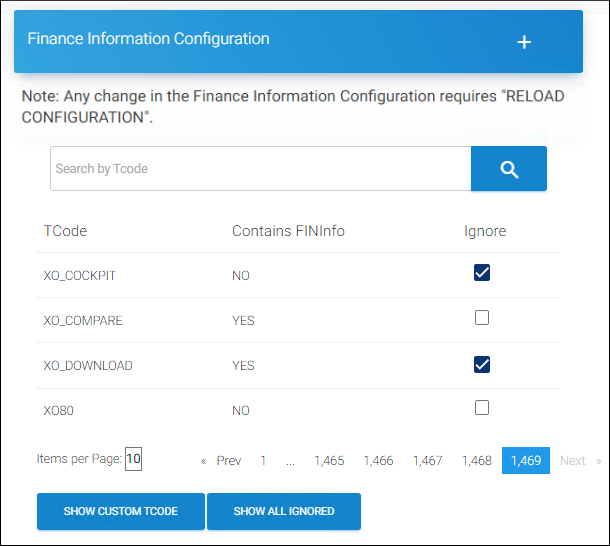
Task: Open page 1 of results
Action: click(263, 461)
